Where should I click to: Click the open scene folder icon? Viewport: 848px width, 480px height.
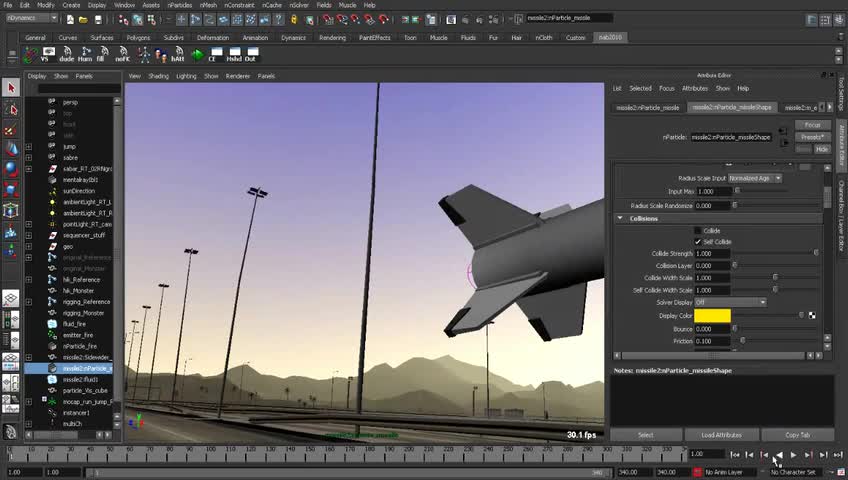(83, 20)
